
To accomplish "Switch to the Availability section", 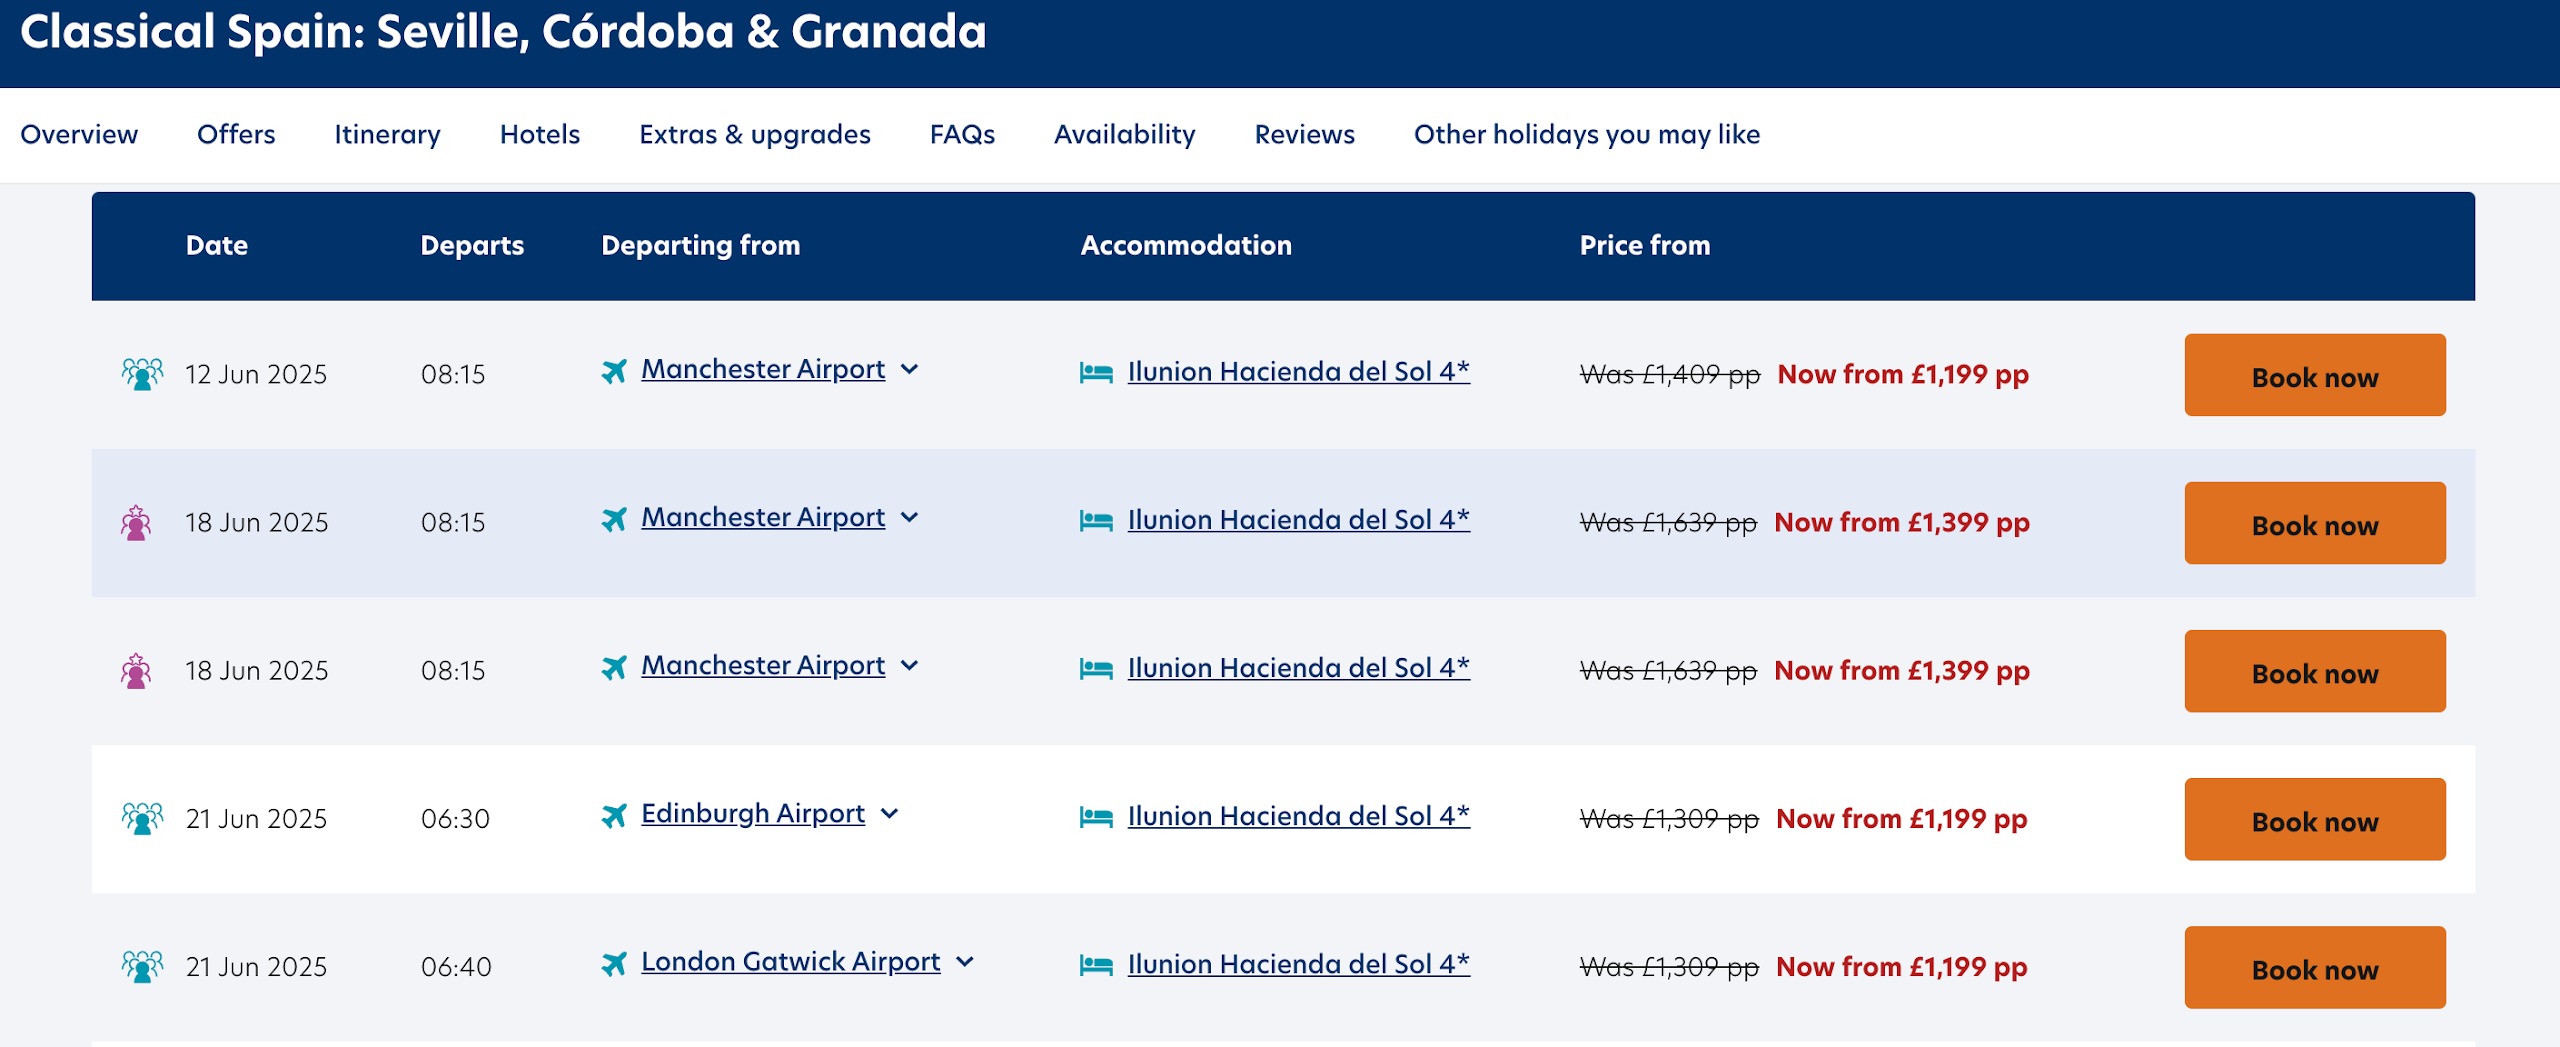I will (x=1124, y=134).
